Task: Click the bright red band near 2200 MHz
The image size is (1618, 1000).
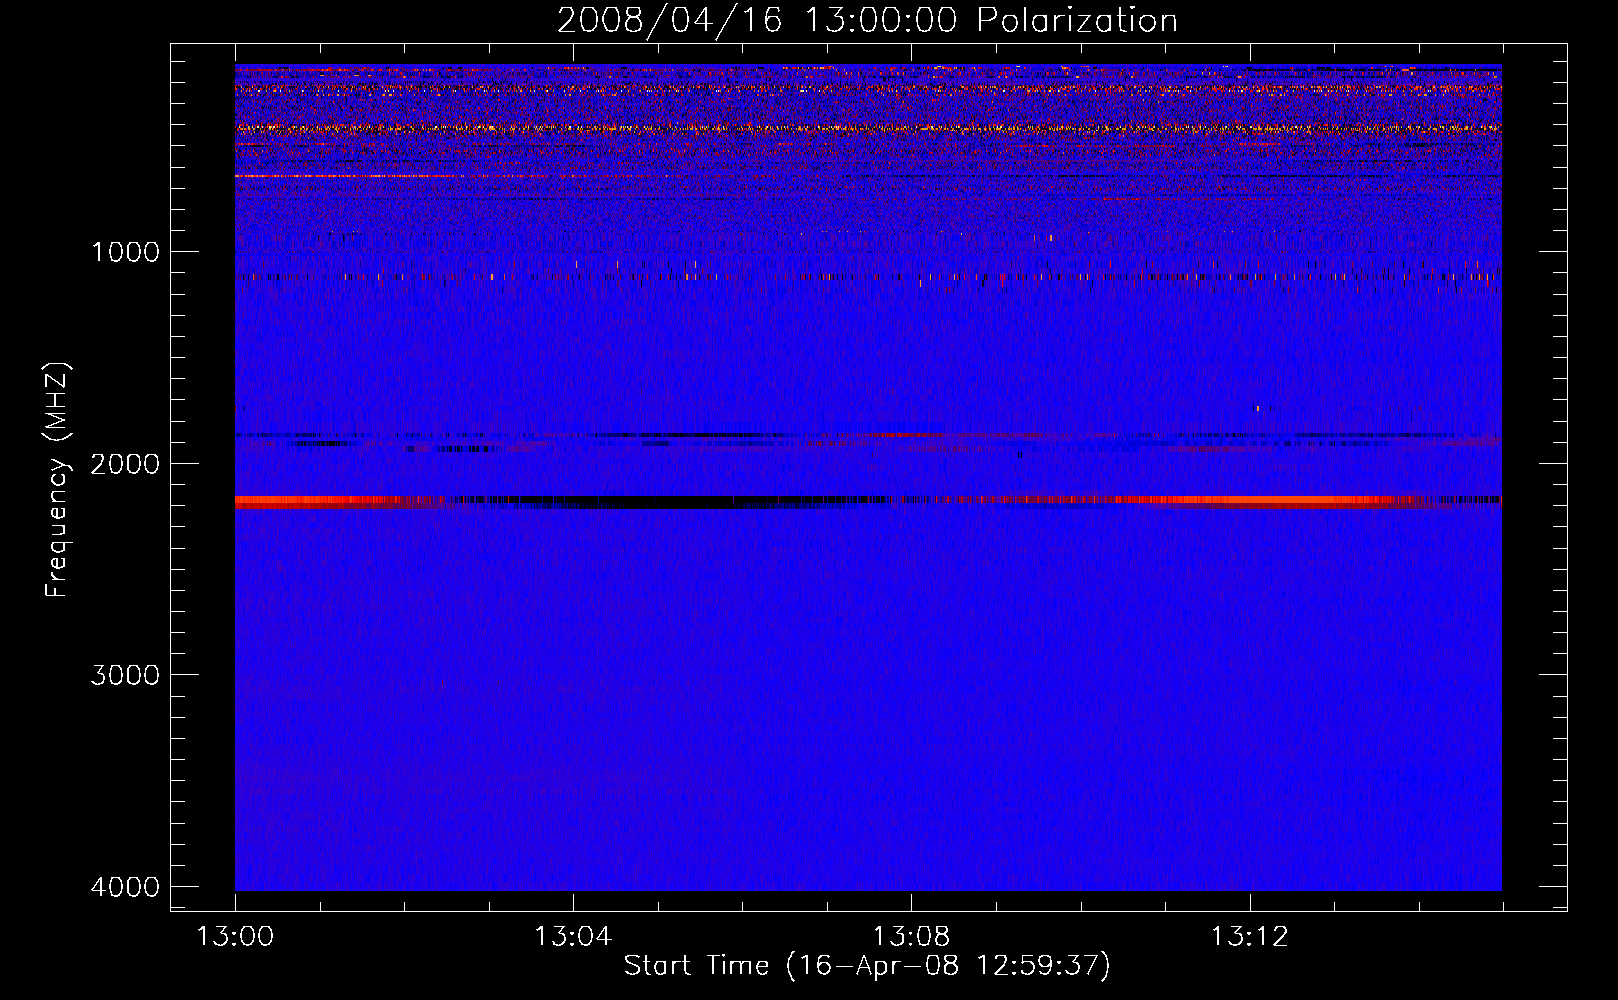Action: point(868,502)
